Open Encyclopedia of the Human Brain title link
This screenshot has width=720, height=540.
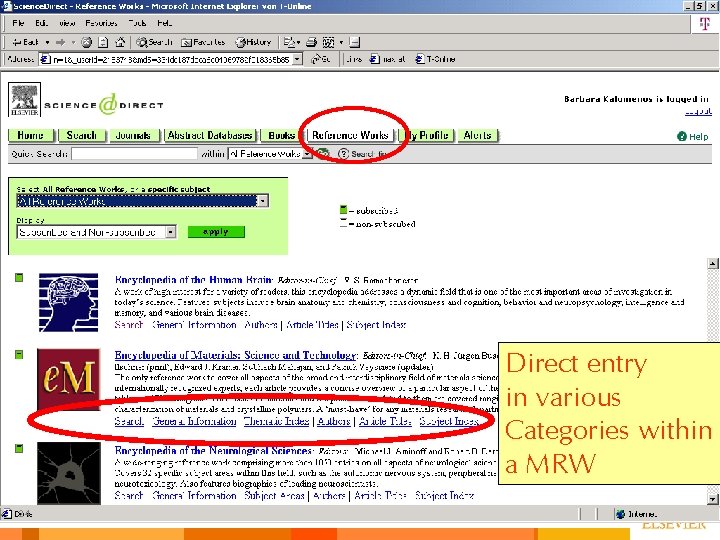pyautogui.click(x=194, y=280)
